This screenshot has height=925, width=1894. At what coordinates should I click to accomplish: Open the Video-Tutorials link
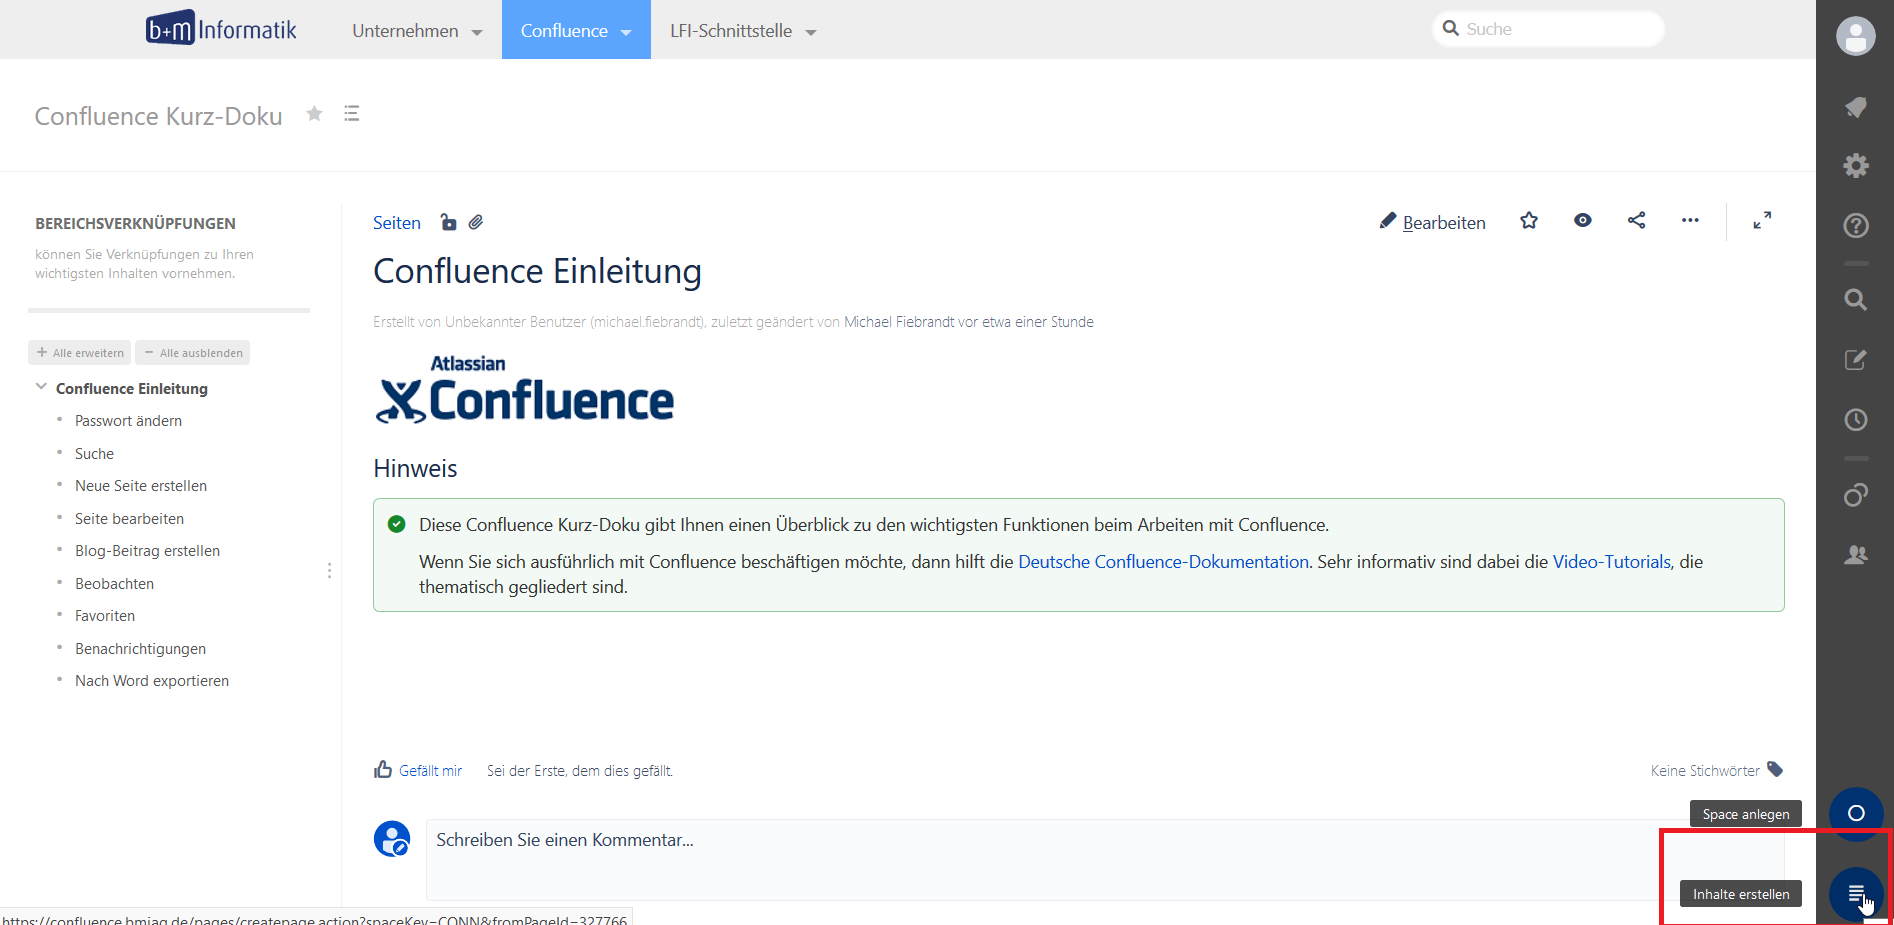tap(1612, 562)
